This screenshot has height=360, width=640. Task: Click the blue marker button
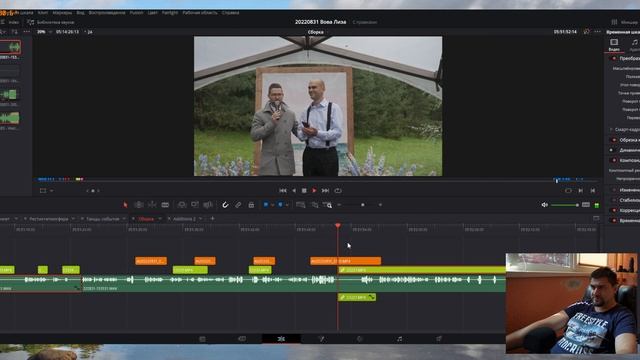pos(280,204)
